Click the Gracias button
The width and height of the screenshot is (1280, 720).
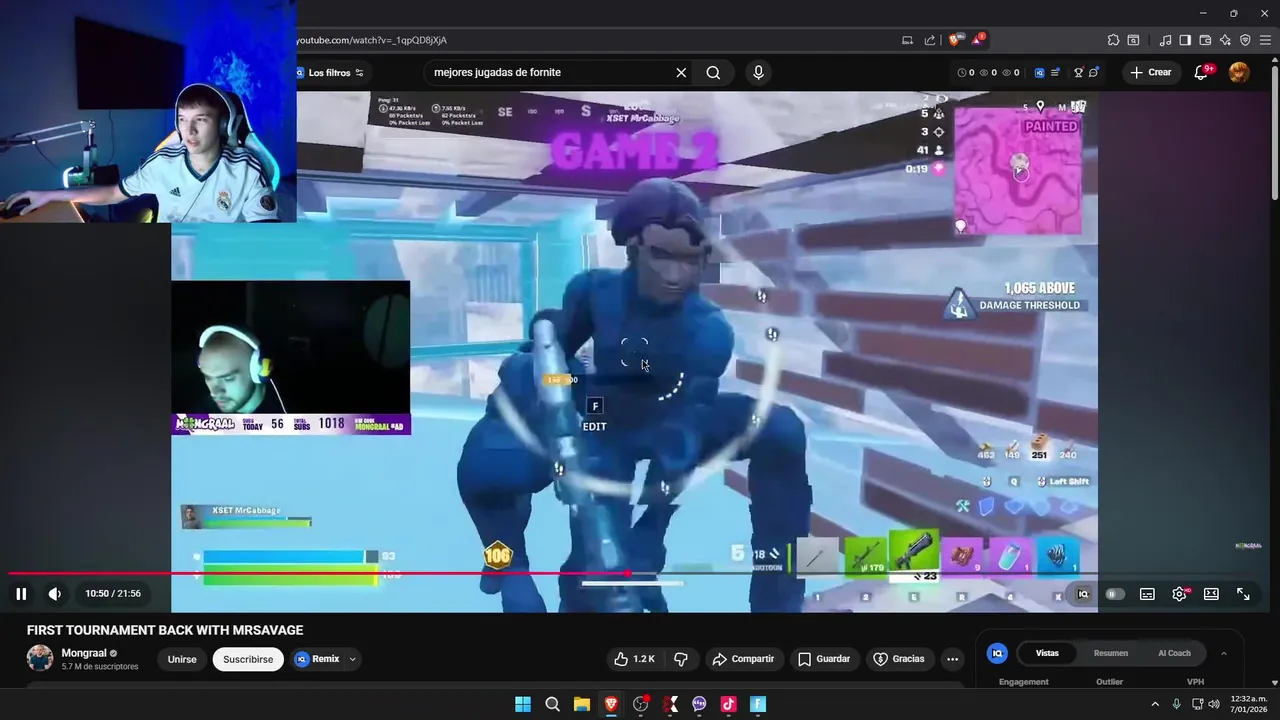click(899, 659)
